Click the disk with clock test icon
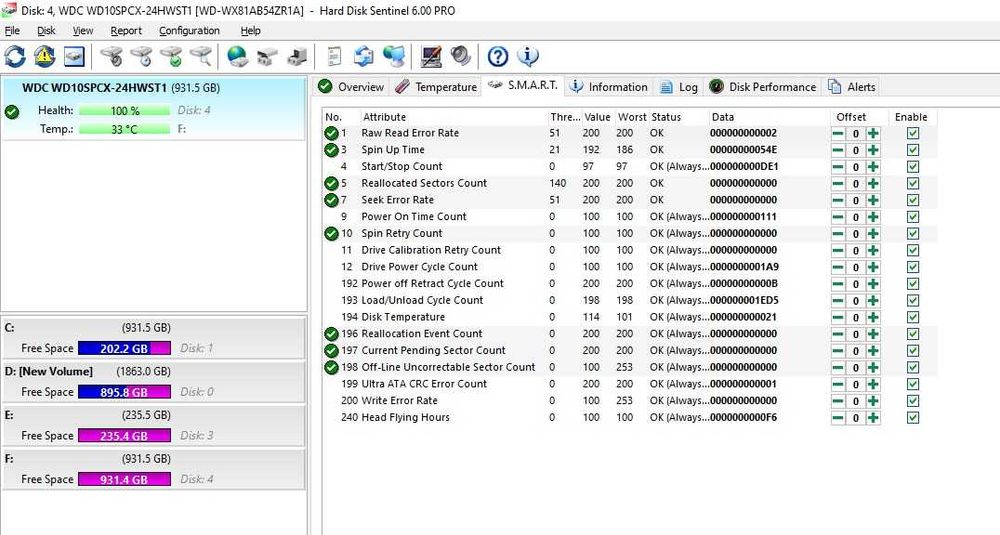 [141, 56]
